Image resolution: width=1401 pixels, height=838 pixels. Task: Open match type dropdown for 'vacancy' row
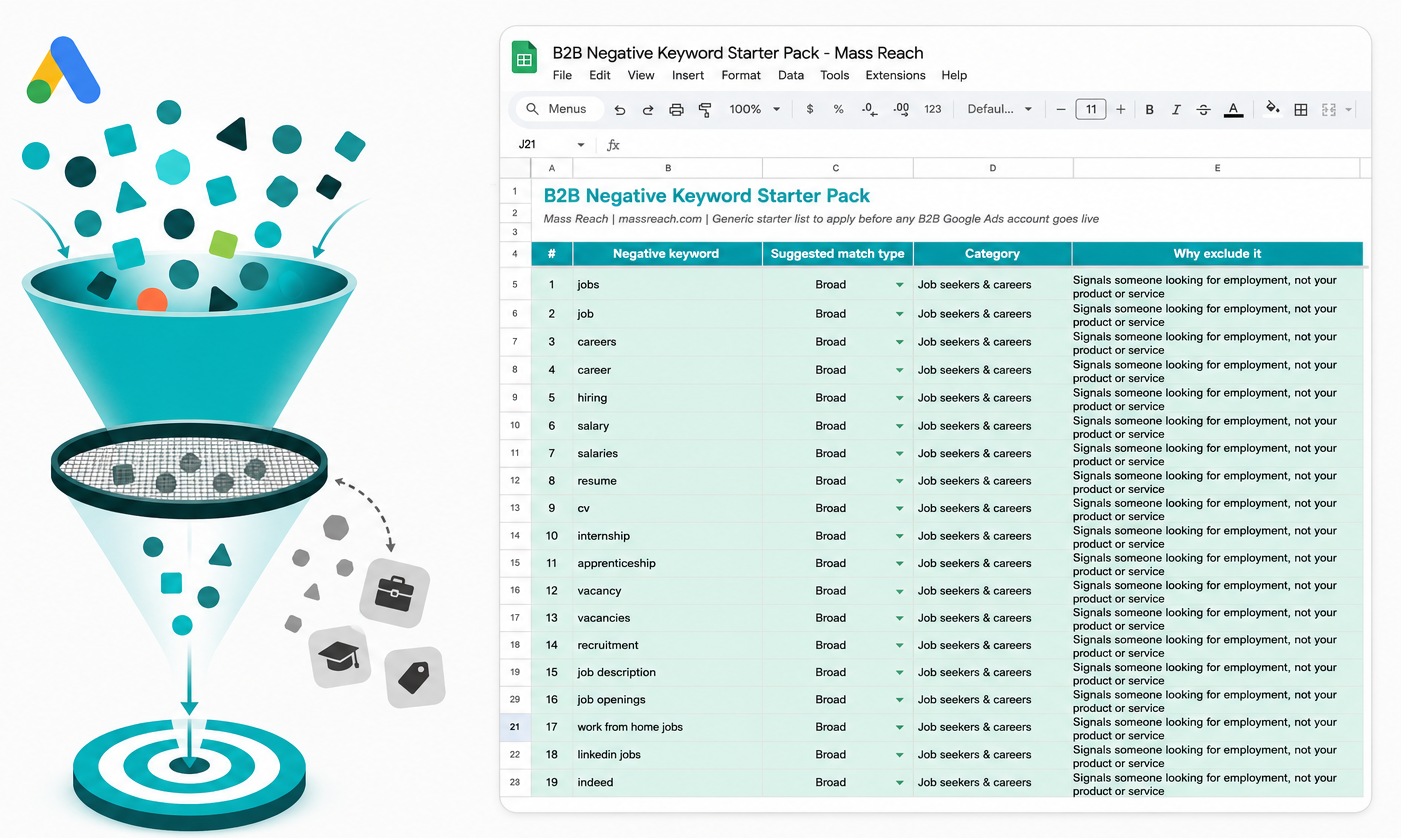(x=900, y=591)
